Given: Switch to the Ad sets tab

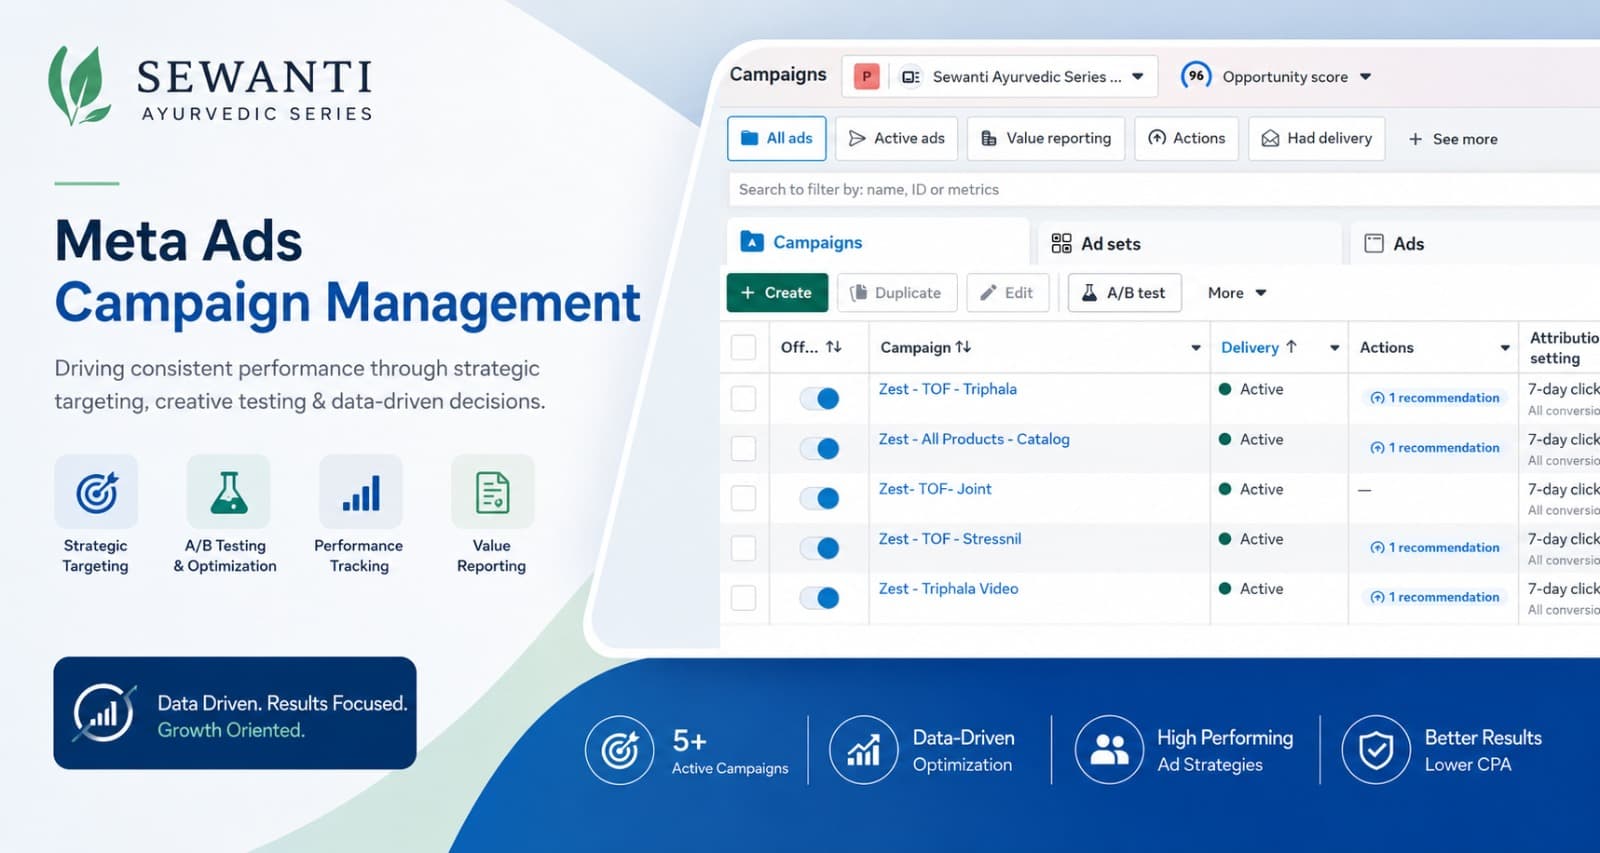Looking at the screenshot, I should point(1190,243).
